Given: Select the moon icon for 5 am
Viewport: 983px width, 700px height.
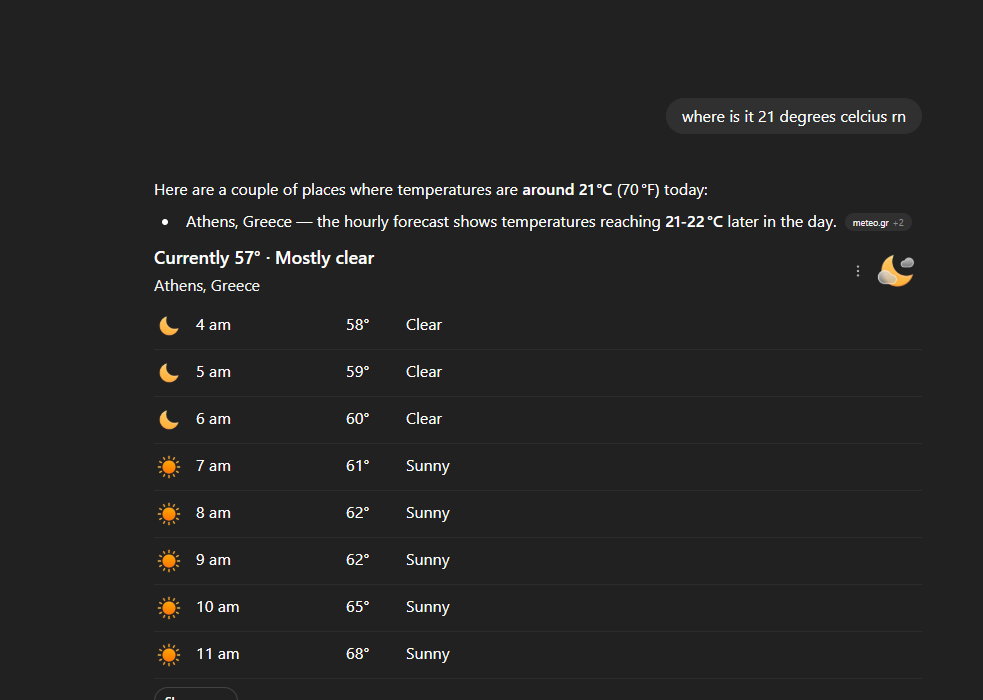Looking at the screenshot, I should point(169,372).
